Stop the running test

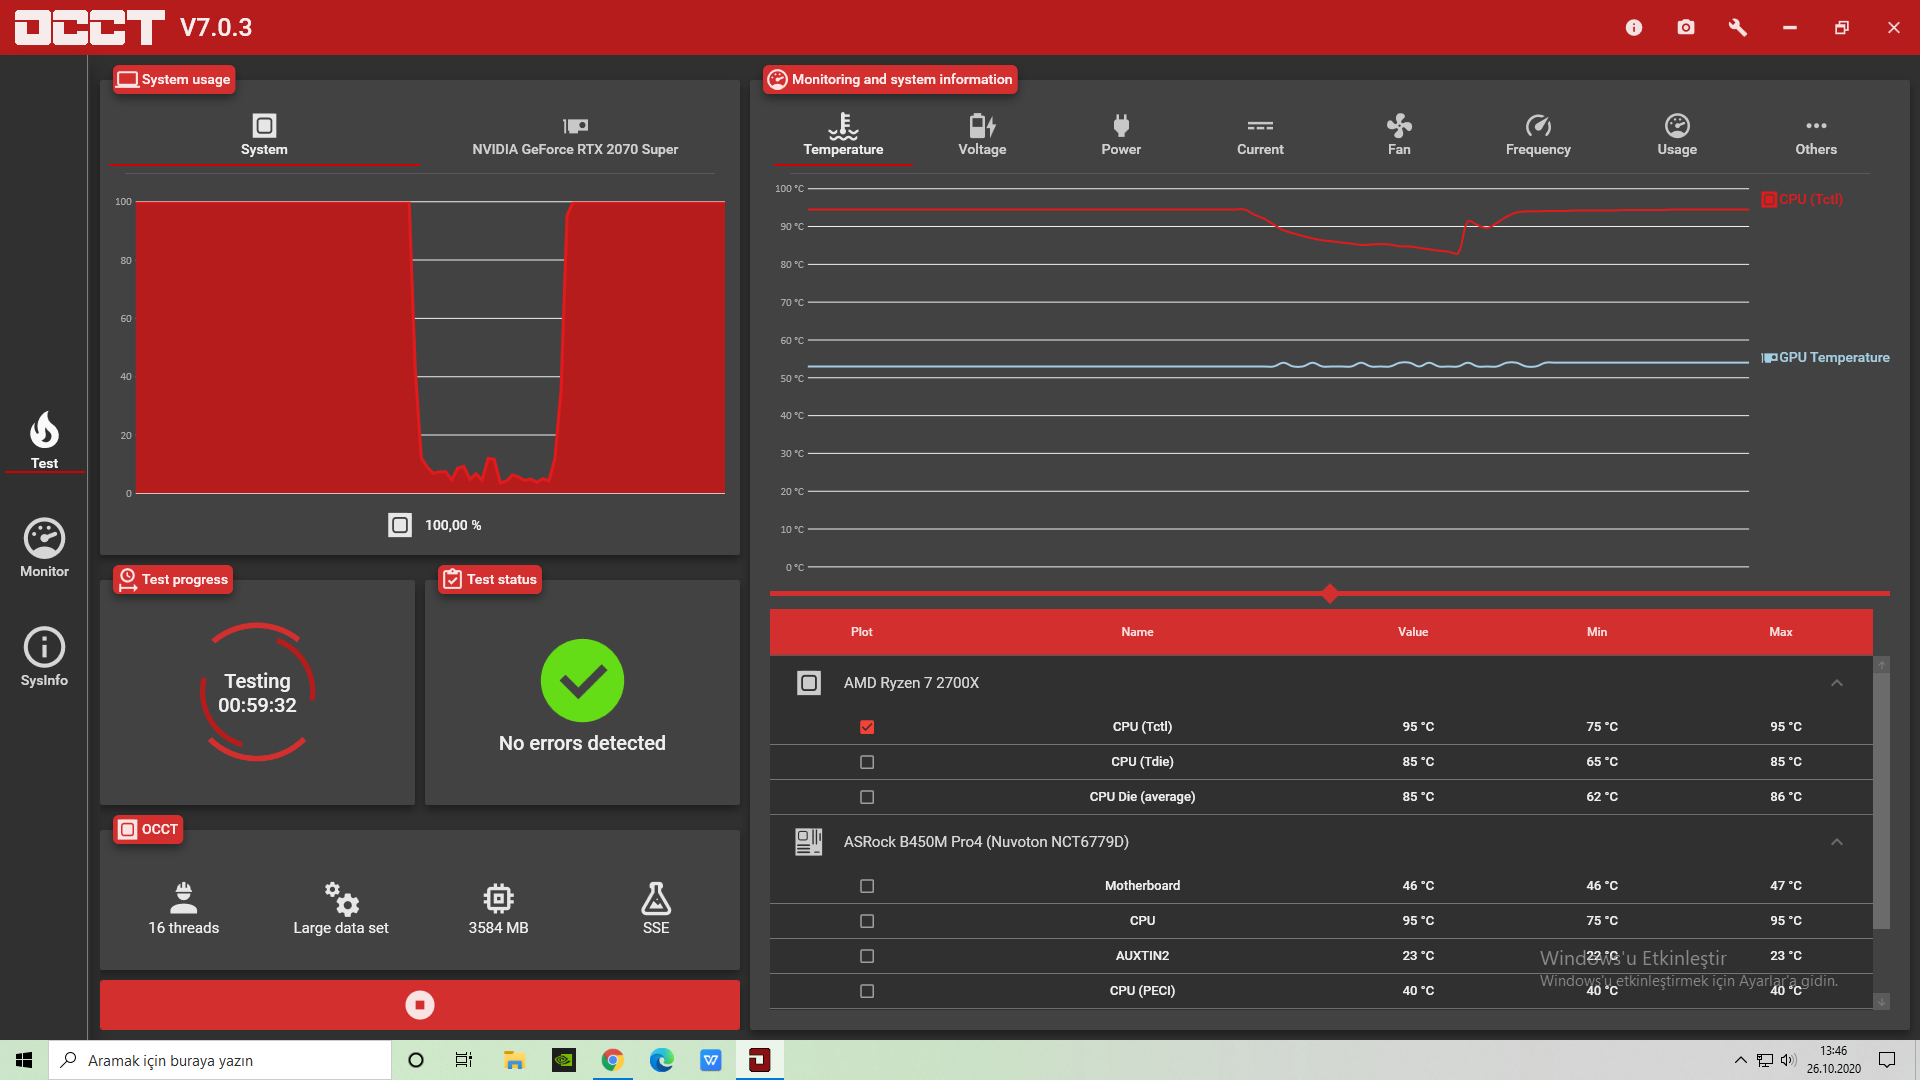click(420, 1005)
